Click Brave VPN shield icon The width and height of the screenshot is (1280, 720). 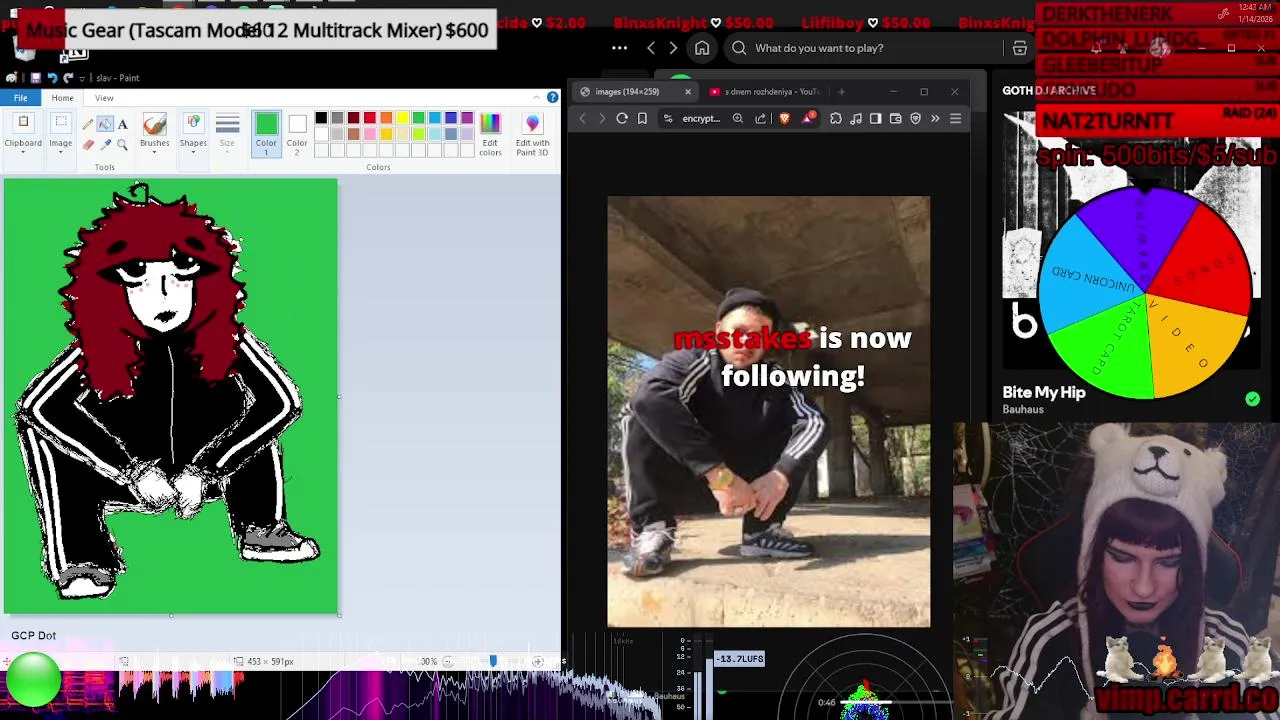tap(915, 119)
